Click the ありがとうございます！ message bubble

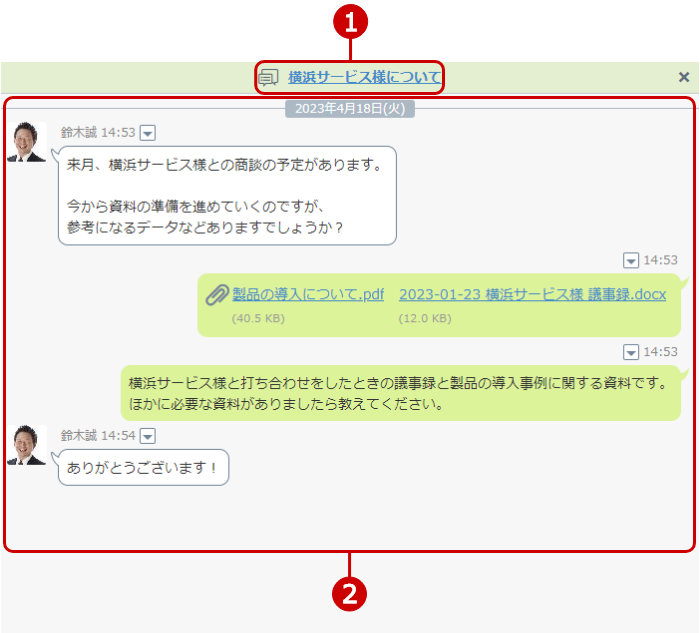click(x=143, y=468)
